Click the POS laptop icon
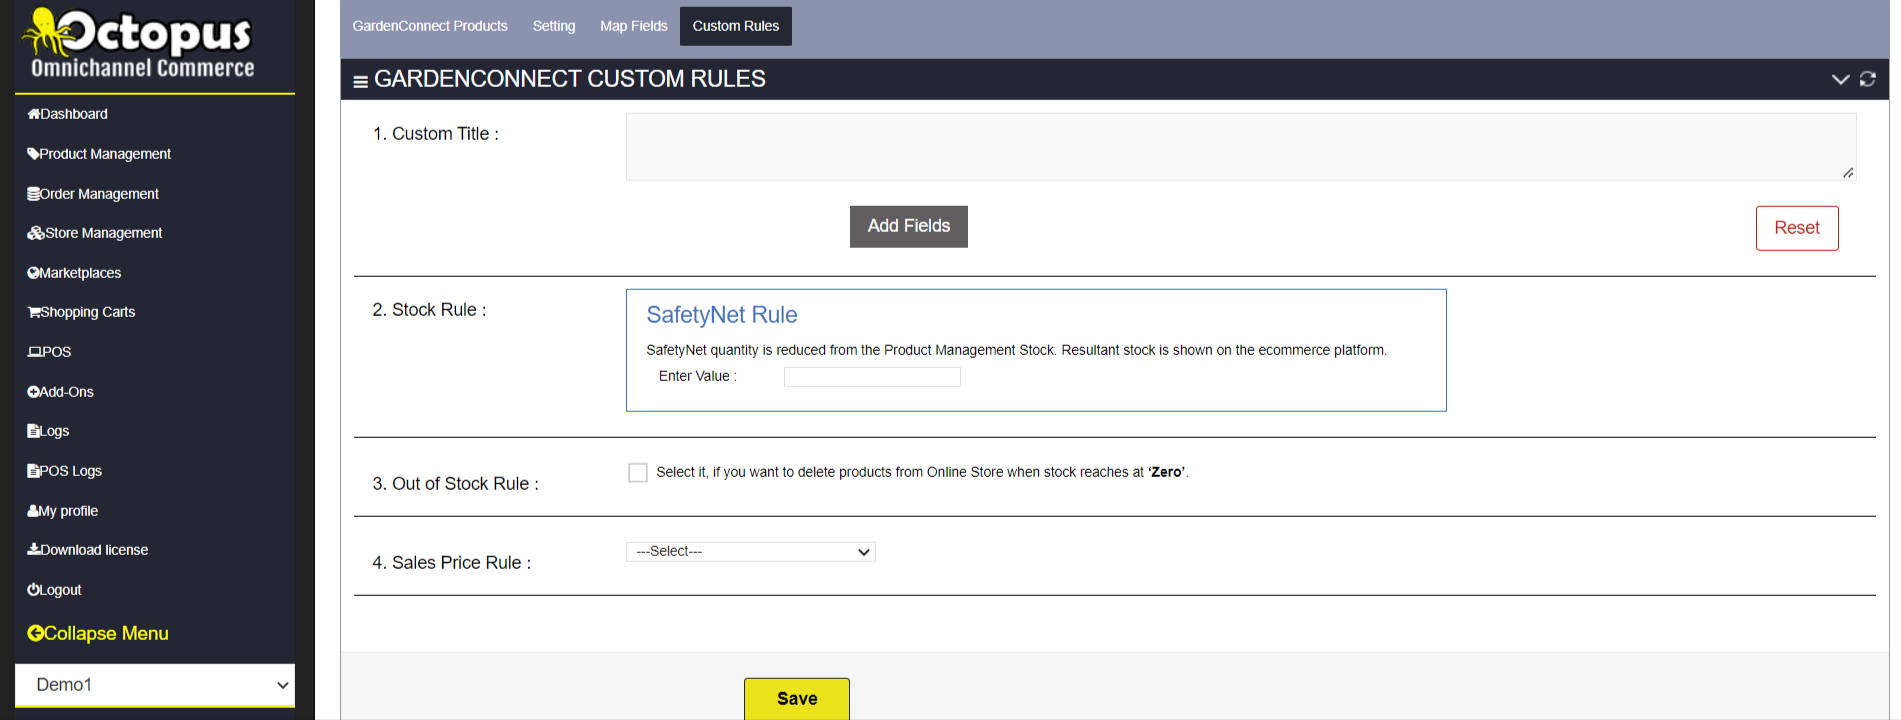Screen dimensions: 1901x720 coord(35,352)
